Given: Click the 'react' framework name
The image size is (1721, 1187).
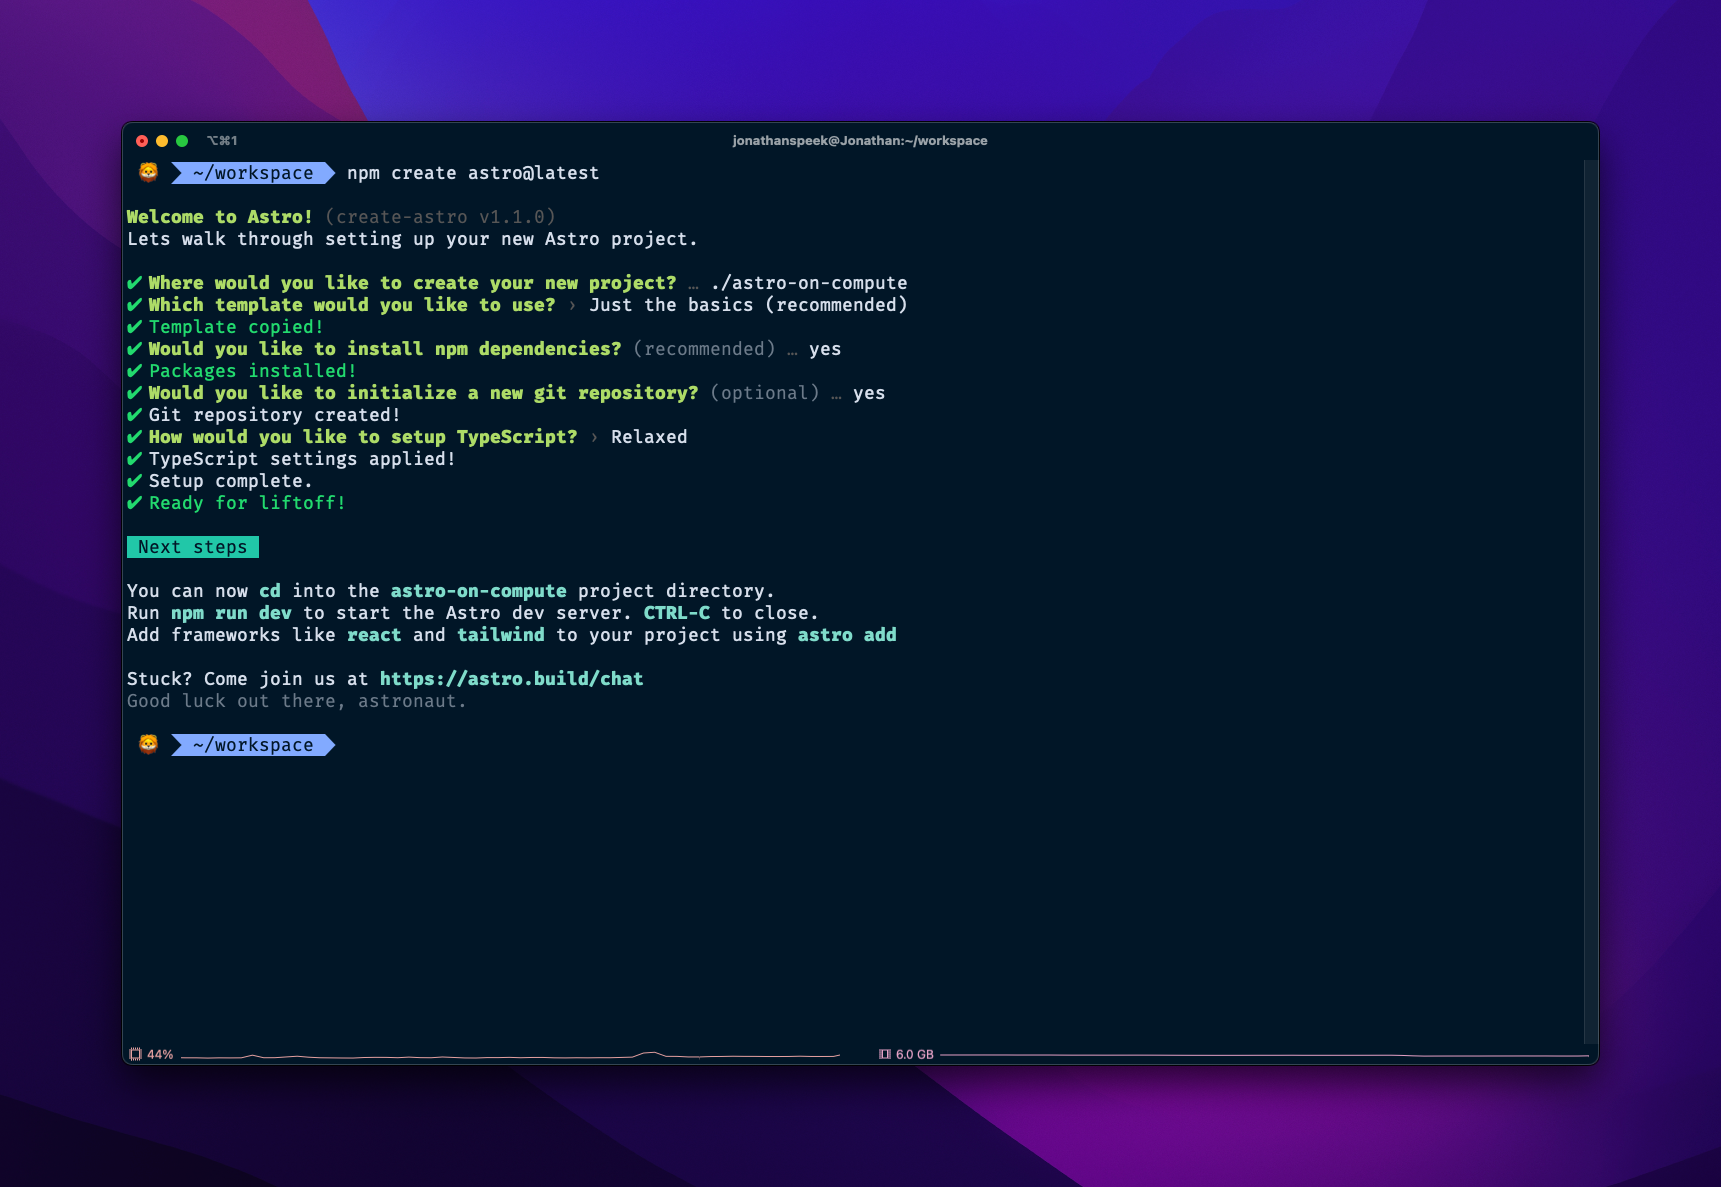Looking at the screenshot, I should (374, 635).
